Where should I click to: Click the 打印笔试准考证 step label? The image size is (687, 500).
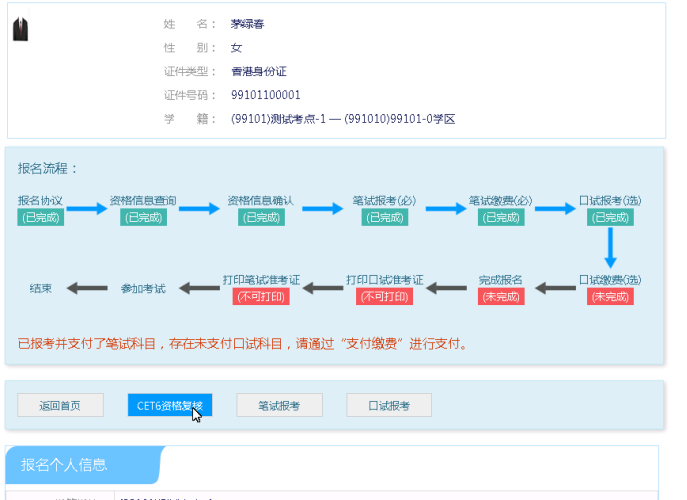point(260,280)
